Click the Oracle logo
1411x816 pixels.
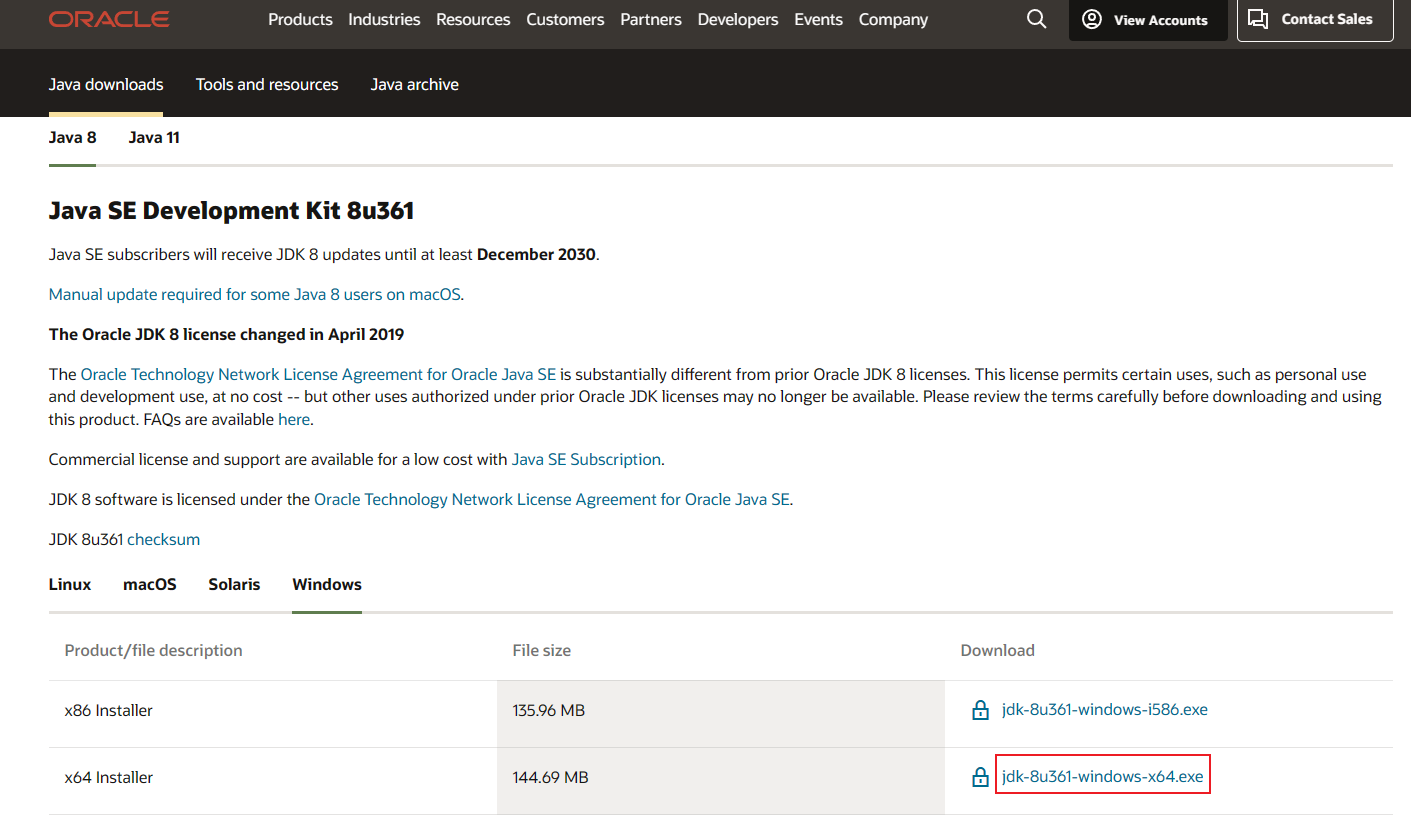point(109,19)
